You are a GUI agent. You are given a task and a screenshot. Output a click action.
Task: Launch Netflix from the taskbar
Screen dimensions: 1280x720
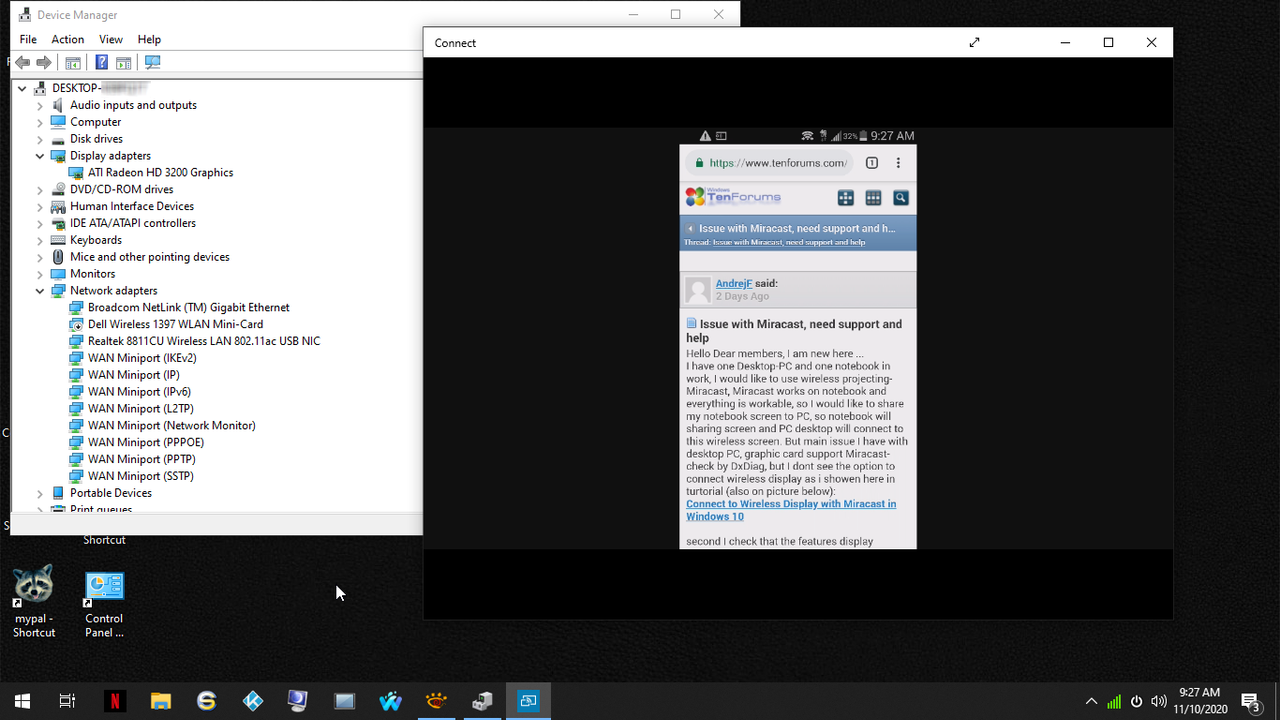pyautogui.click(x=114, y=701)
